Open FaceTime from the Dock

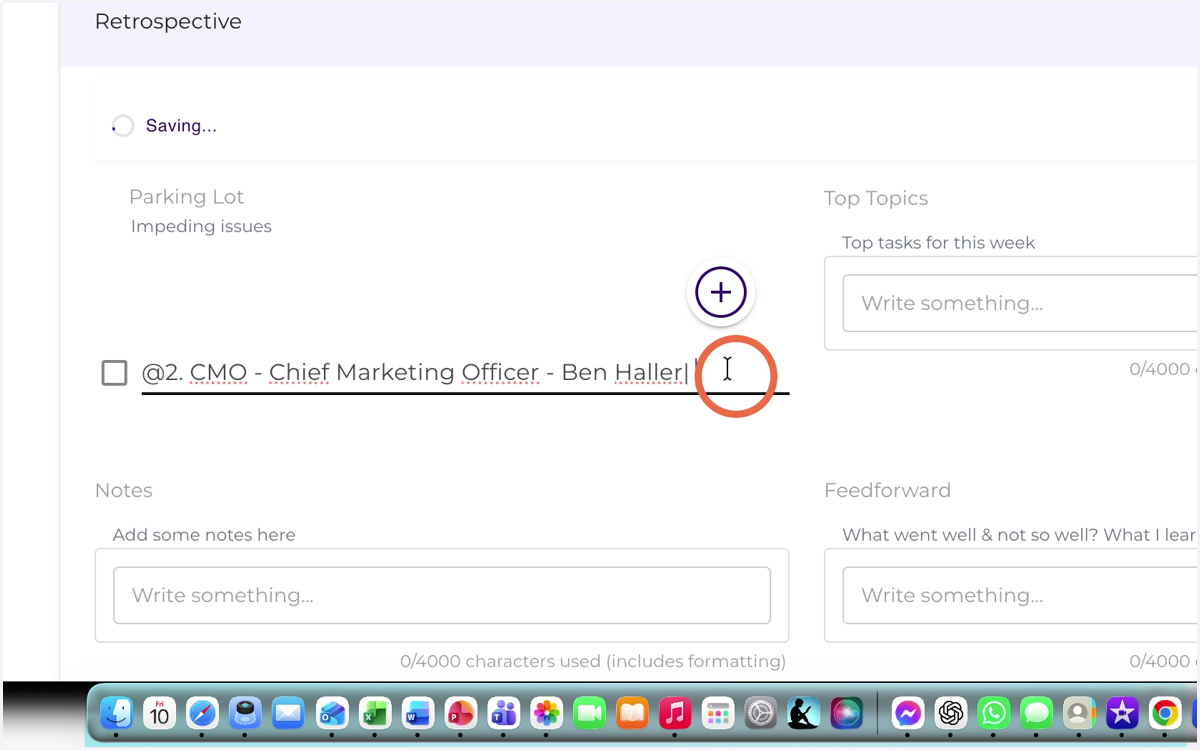[590, 712]
